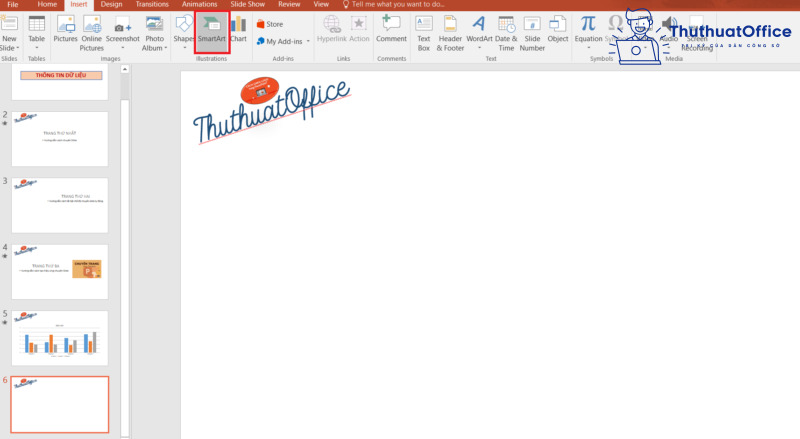The width and height of the screenshot is (800, 439).
Task: Select the ThuthuatOffice logo on the slide
Action: (271, 111)
